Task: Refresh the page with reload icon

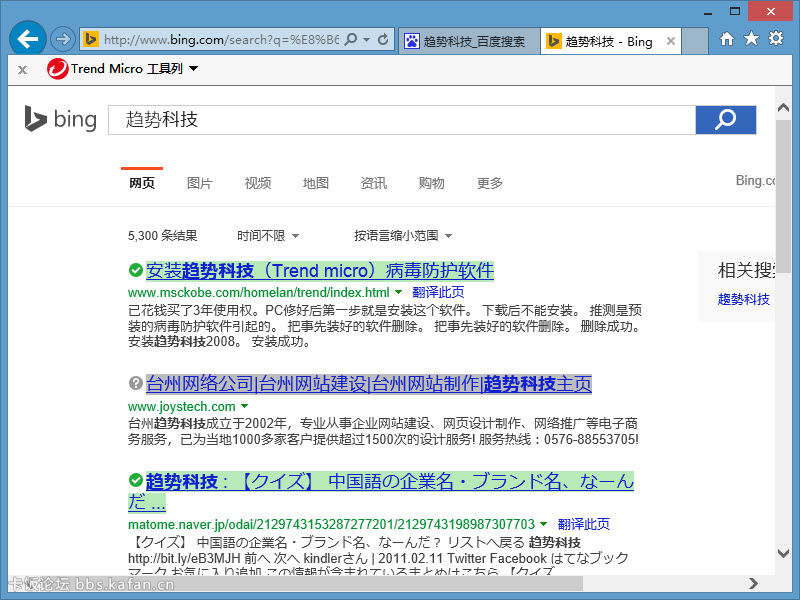Action: [383, 39]
